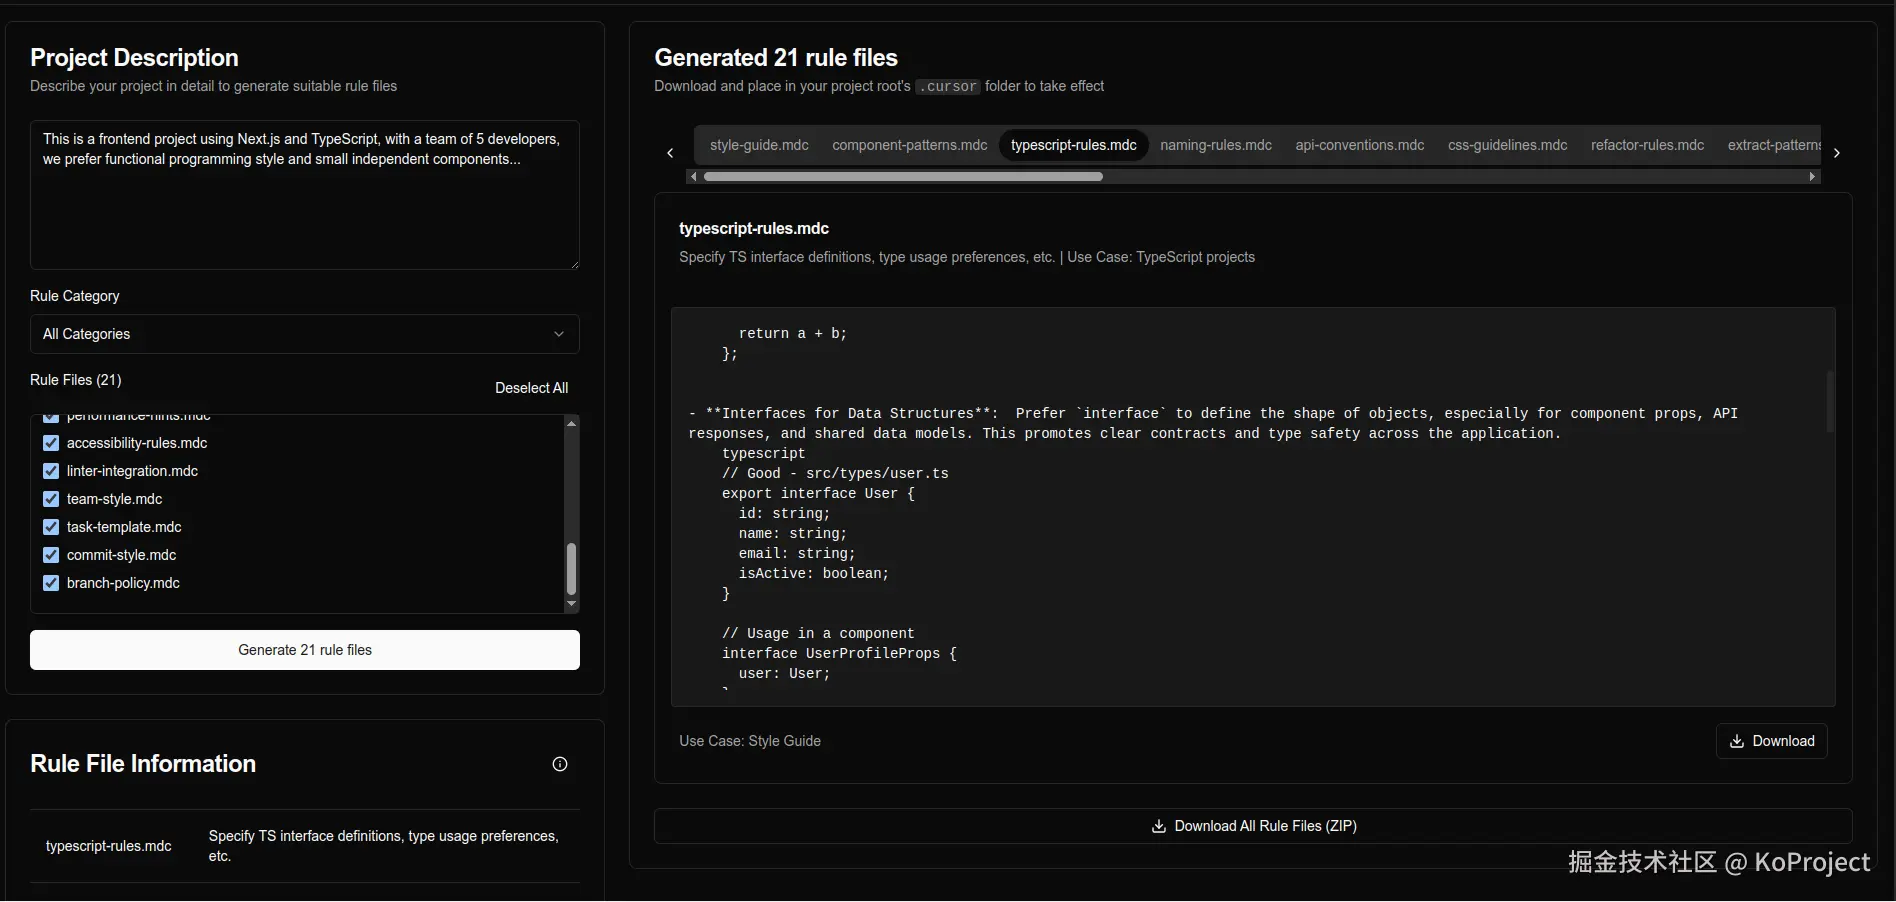Screen dimensions: 1896x902
Task: Toggle the commit-style.mdc checkbox
Action: 51,555
